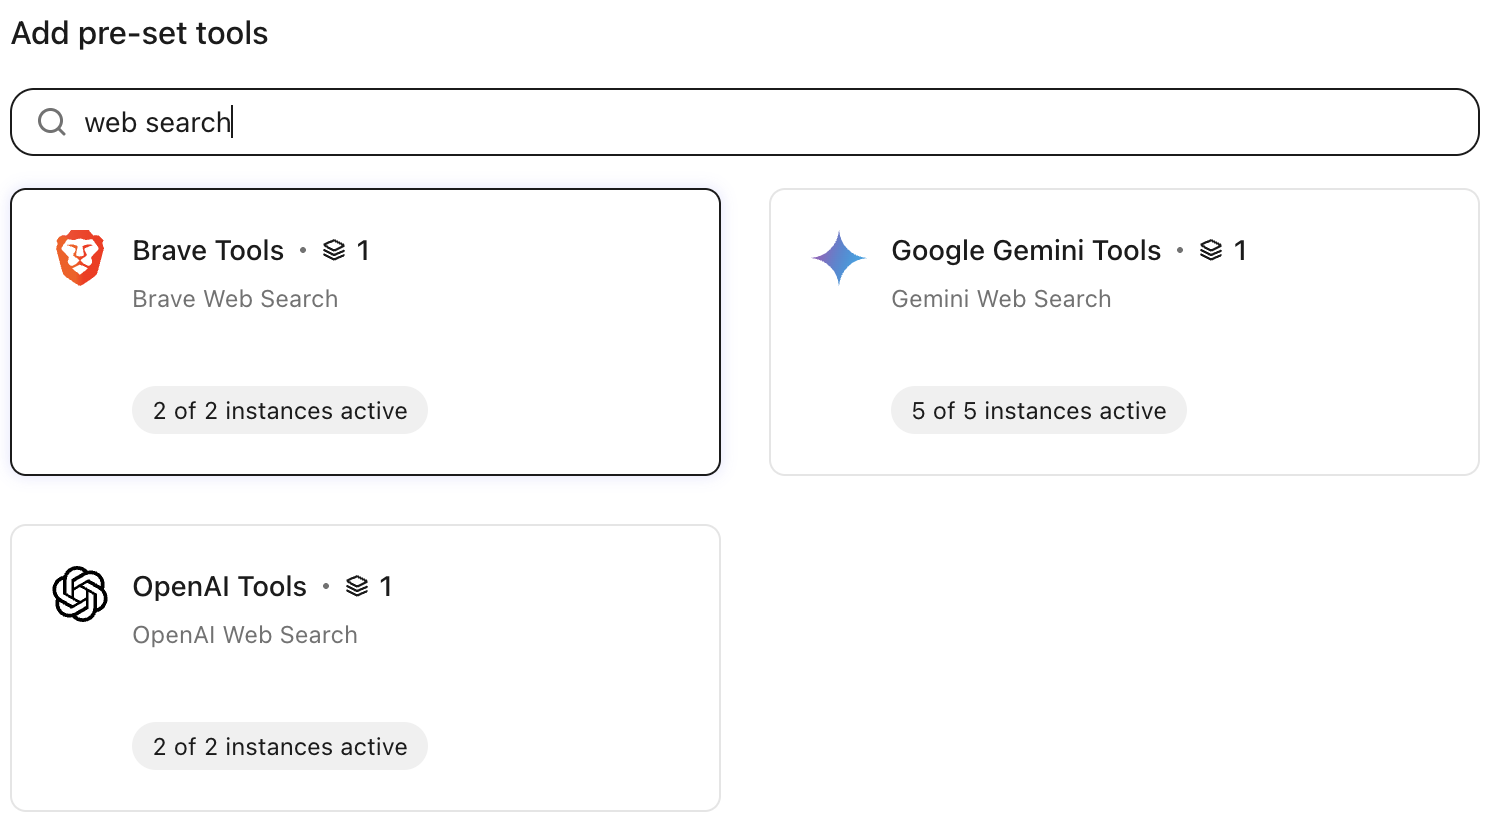Click the magnifying glass search icon

(x=52, y=122)
